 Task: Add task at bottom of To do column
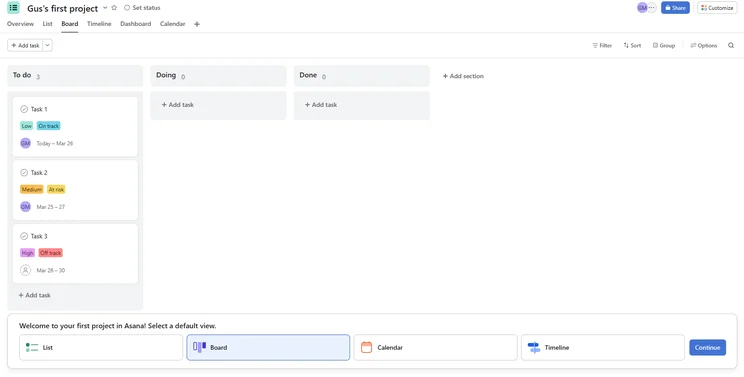tap(34, 295)
